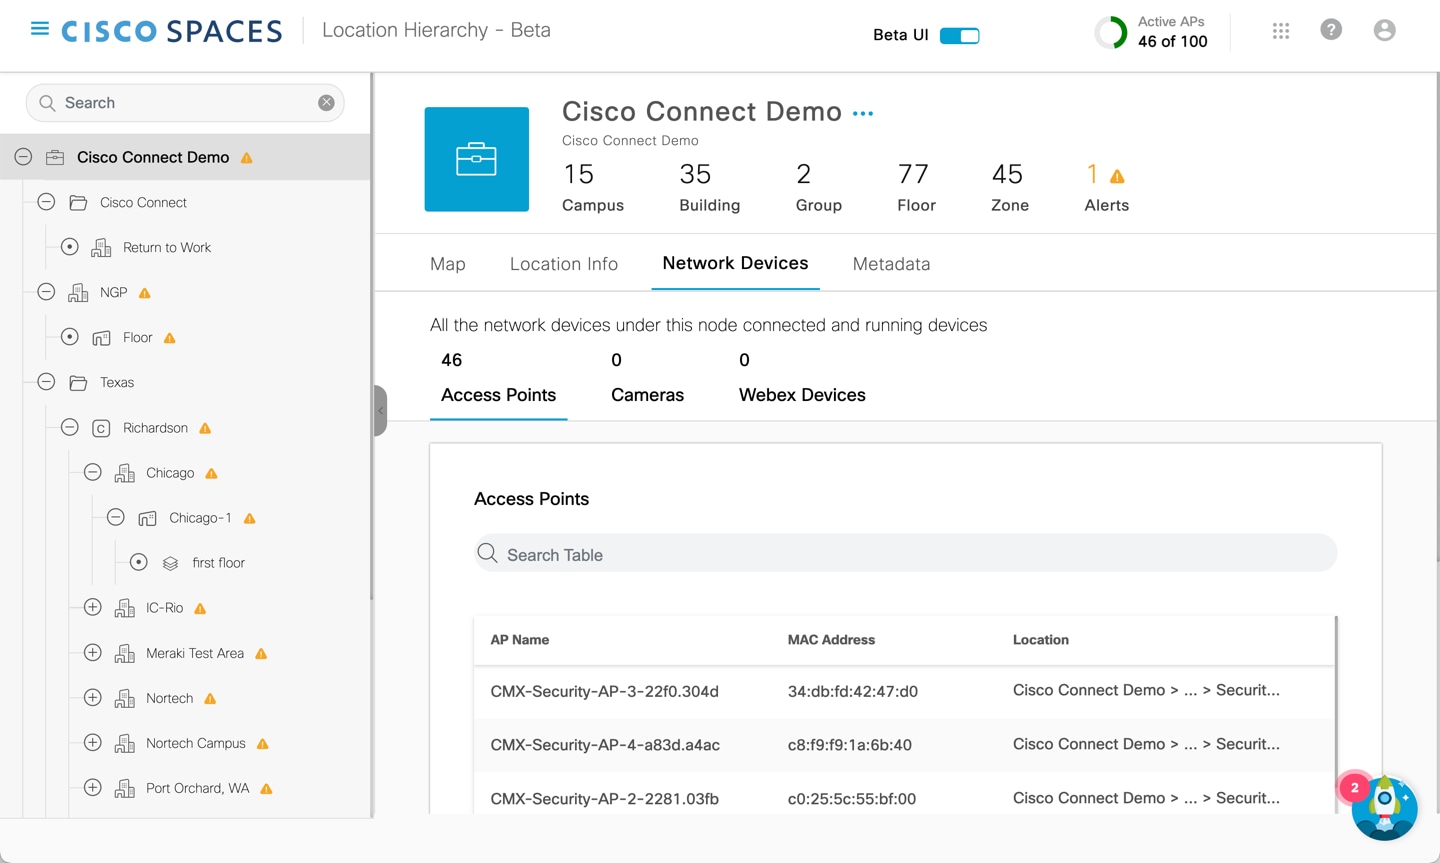This screenshot has width=1440, height=863.
Task: Select the Cameras device tab
Action: pos(647,378)
